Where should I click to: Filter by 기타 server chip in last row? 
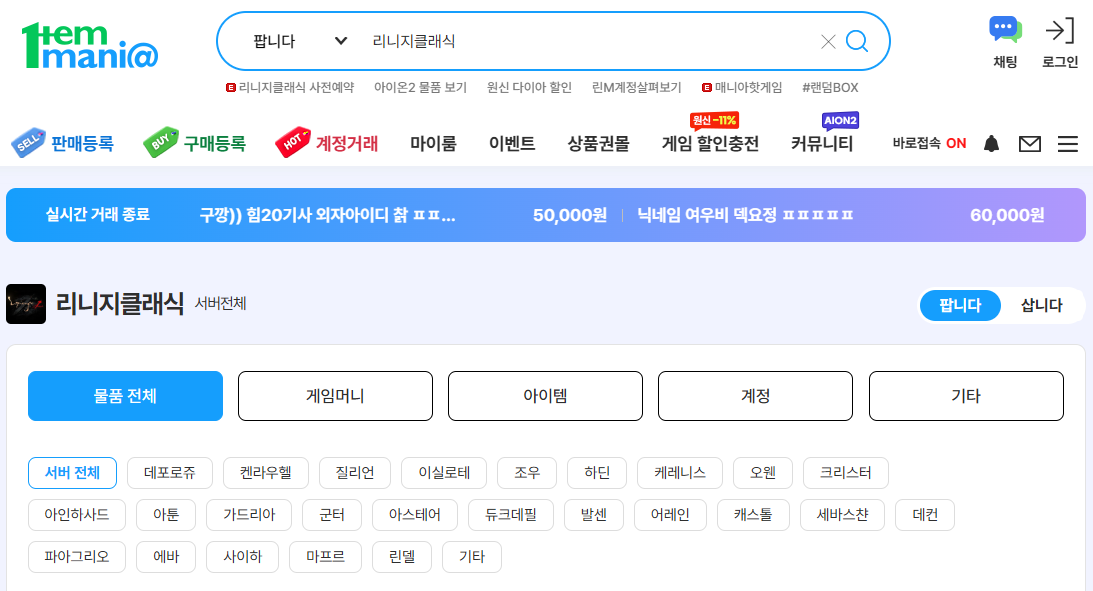click(472, 557)
